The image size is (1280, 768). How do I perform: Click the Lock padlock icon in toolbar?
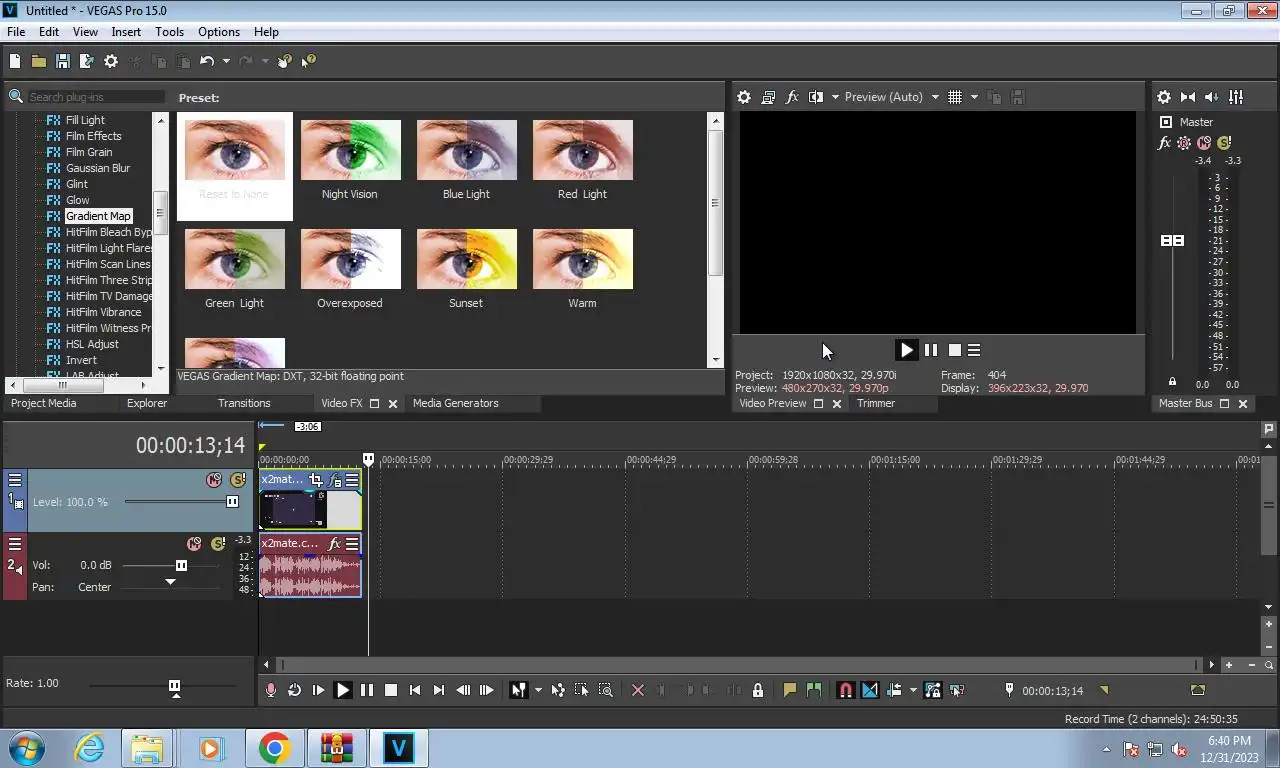(758, 690)
